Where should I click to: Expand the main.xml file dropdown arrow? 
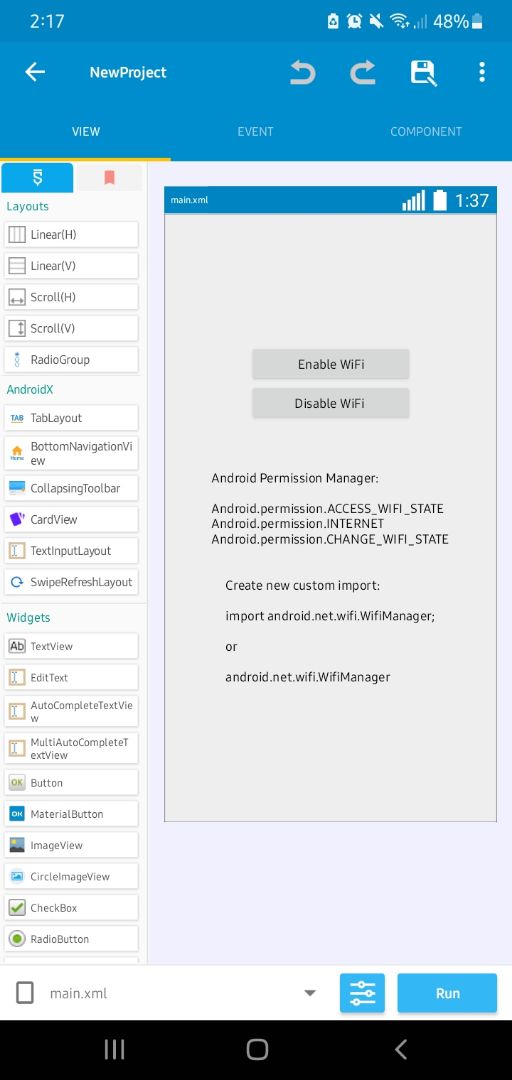(x=310, y=993)
